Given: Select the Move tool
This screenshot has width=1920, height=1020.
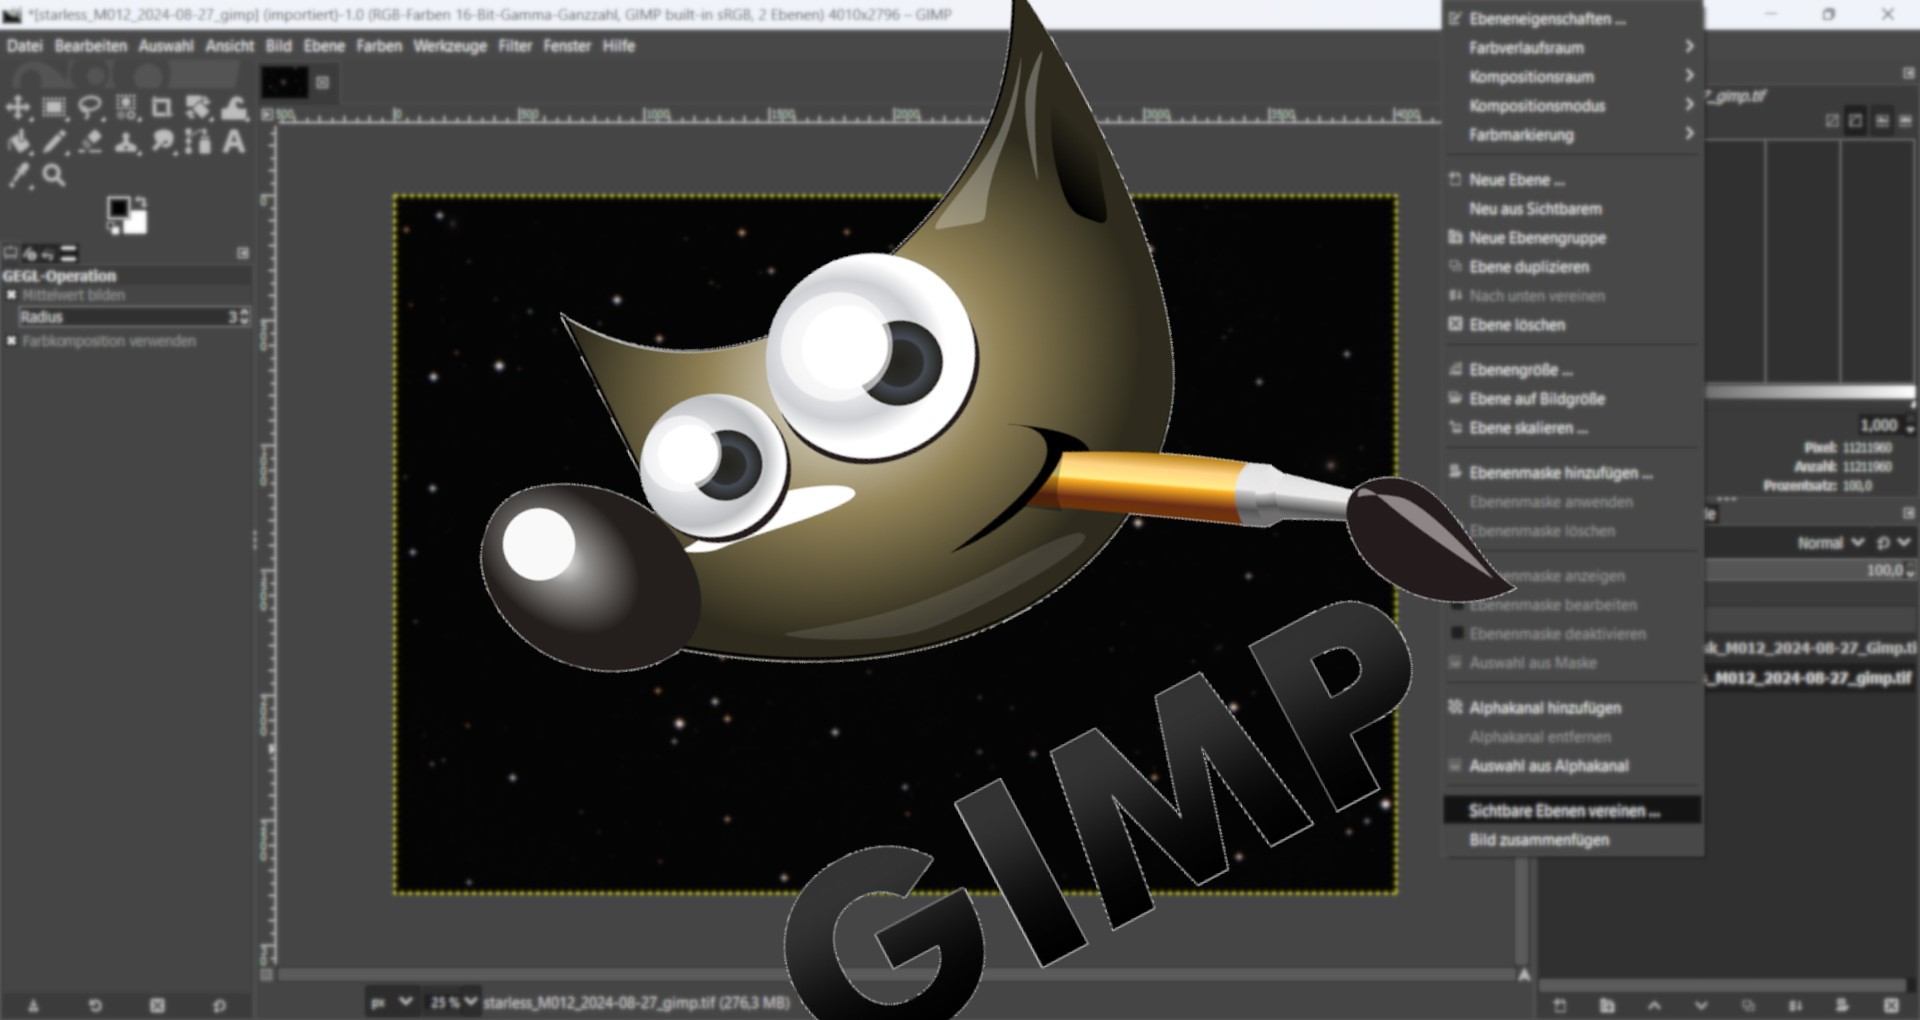Looking at the screenshot, I should tap(18, 108).
